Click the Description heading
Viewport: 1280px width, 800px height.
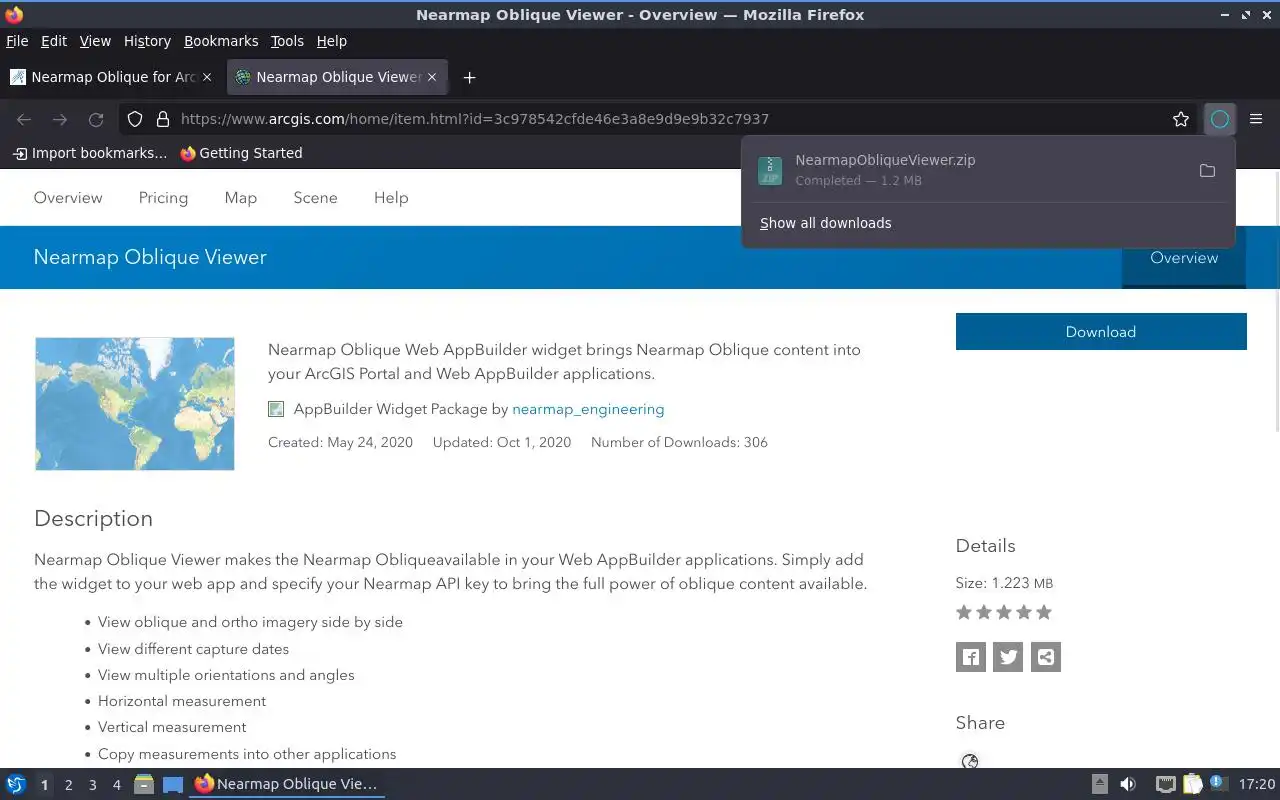[93, 519]
